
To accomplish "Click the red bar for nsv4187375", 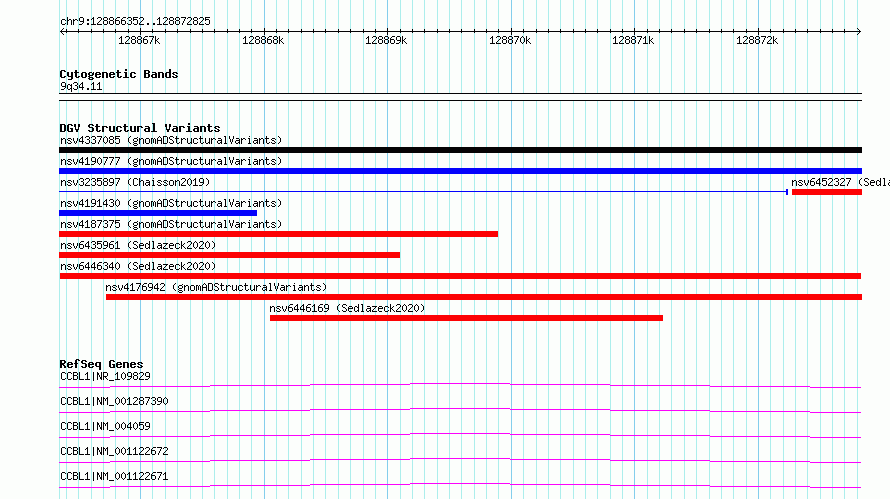I will pyautogui.click(x=279, y=234).
